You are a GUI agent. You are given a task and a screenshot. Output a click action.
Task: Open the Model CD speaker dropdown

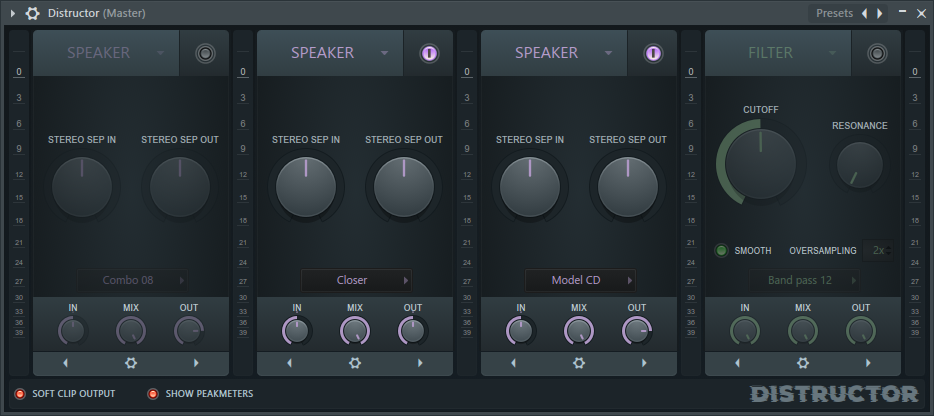pos(579,280)
